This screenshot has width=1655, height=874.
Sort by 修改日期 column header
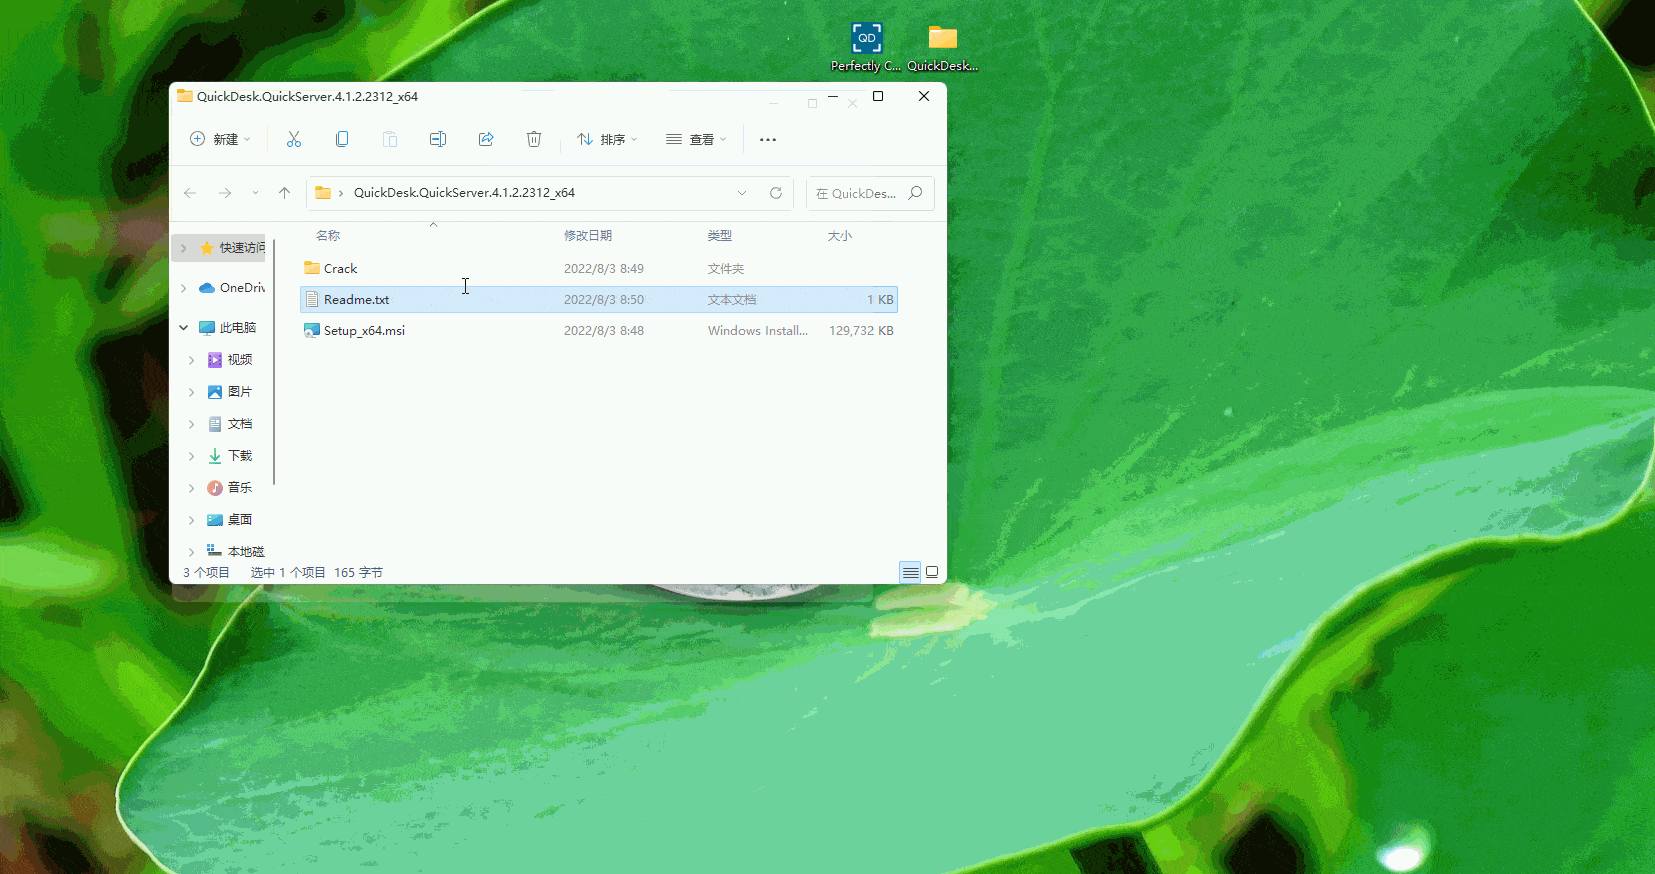[x=588, y=236]
